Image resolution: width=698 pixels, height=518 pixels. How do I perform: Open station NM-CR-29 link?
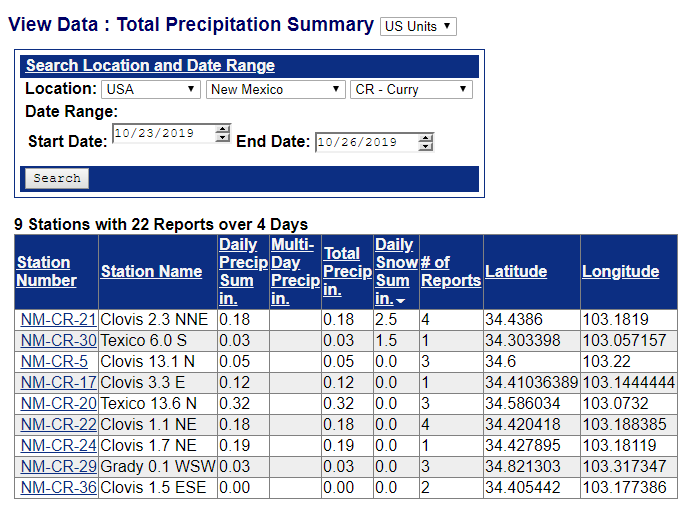tap(58, 466)
